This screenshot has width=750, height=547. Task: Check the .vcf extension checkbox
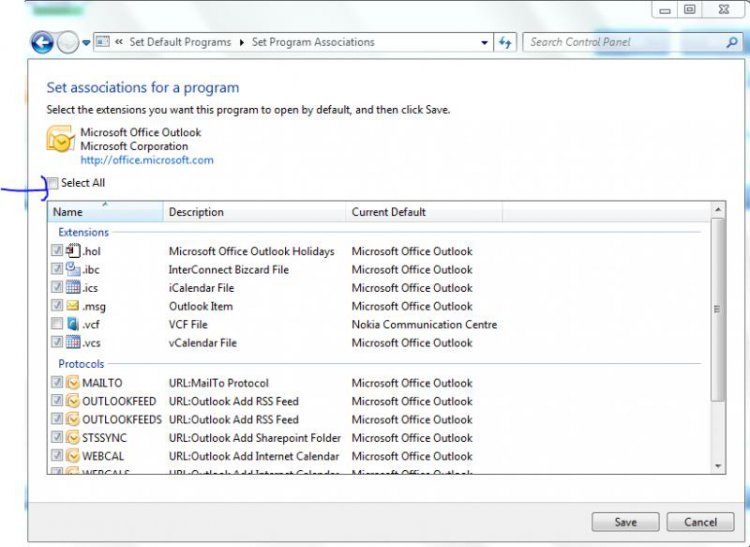pyautogui.click(x=57, y=324)
